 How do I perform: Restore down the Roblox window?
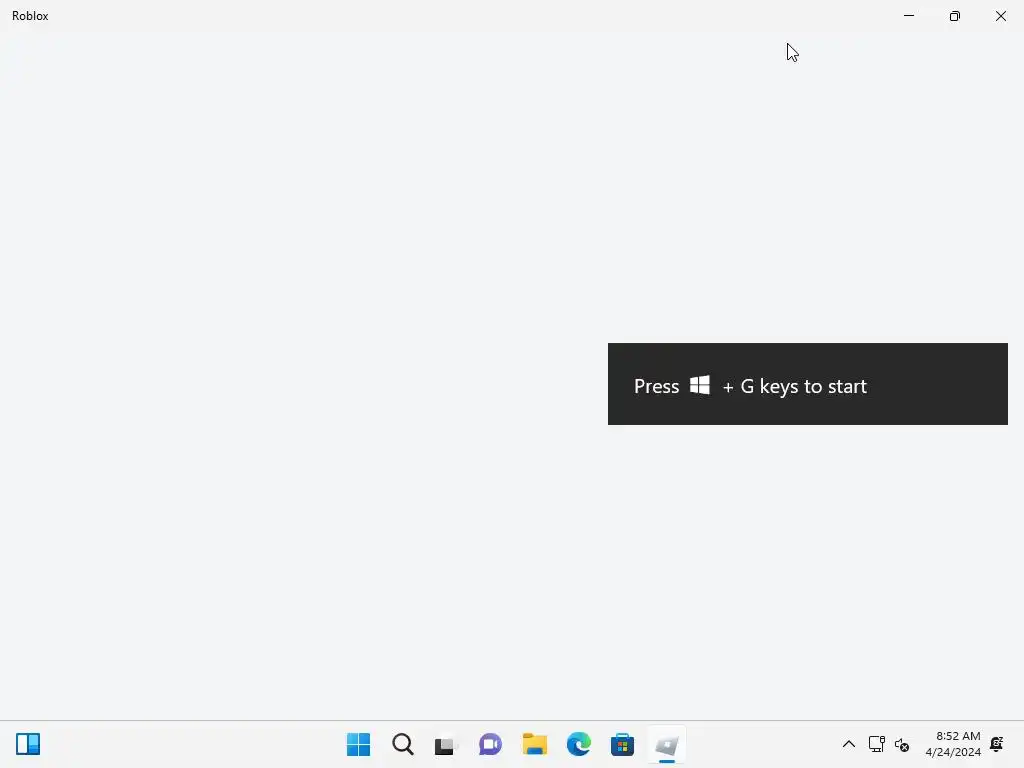tap(955, 16)
